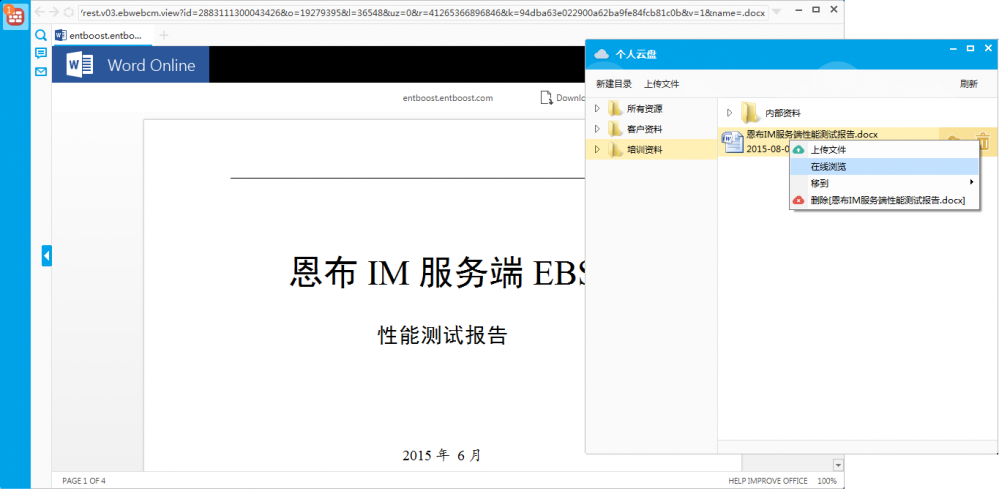Maximize the 个人云盘 window
The image size is (999, 491).
coord(970,48)
